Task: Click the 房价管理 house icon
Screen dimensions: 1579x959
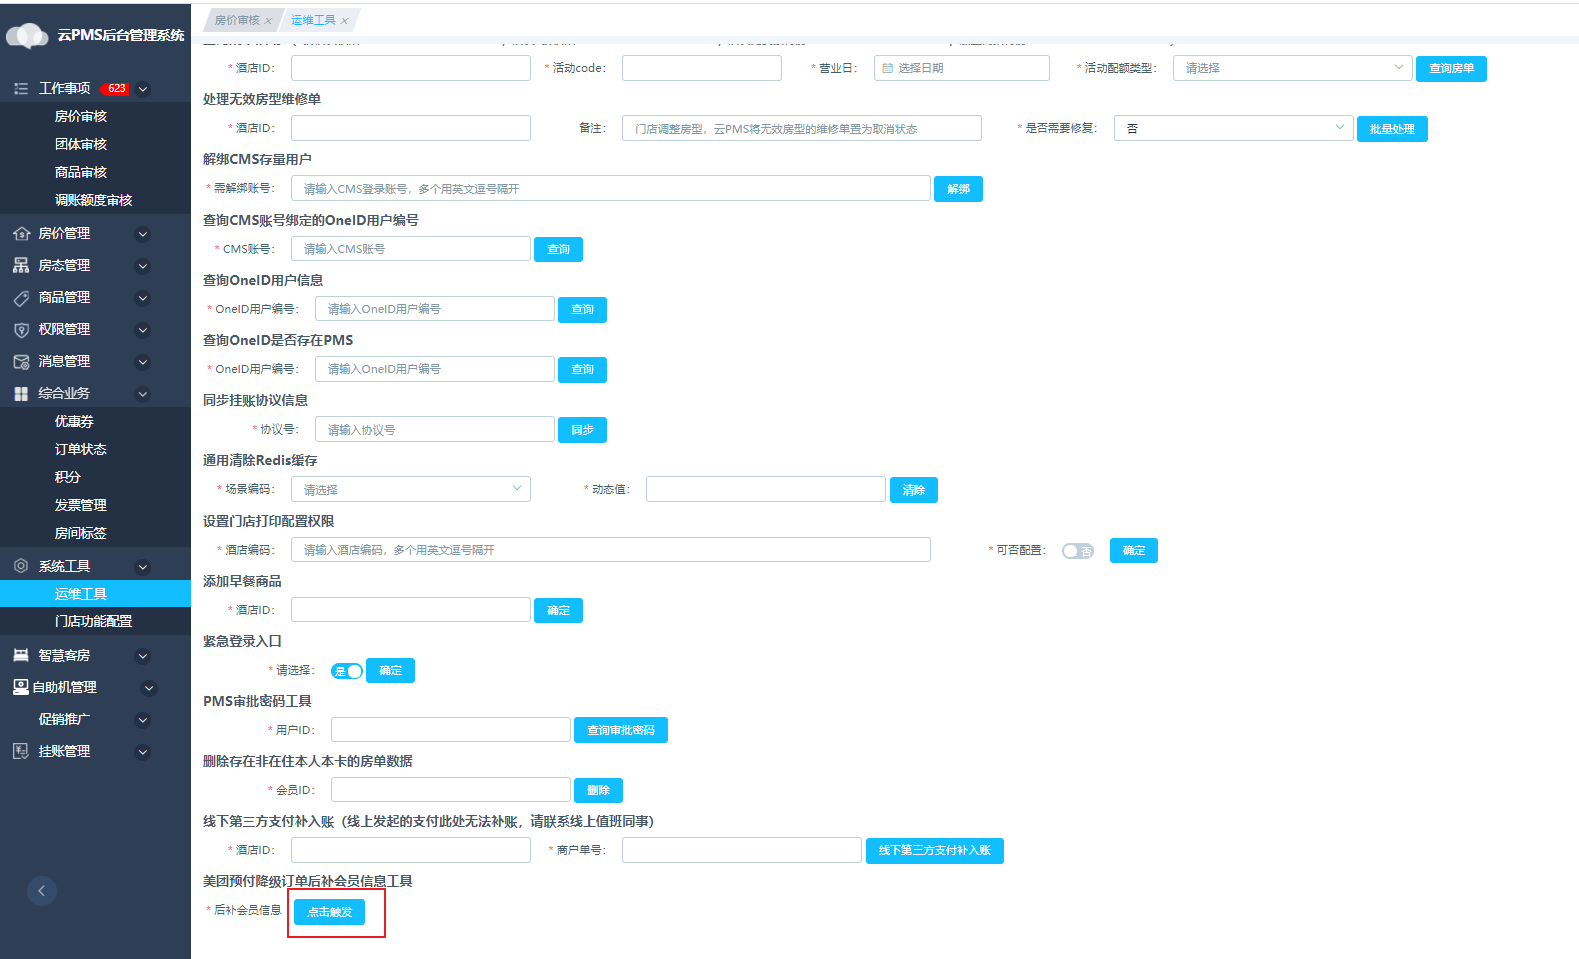Action: click(21, 233)
